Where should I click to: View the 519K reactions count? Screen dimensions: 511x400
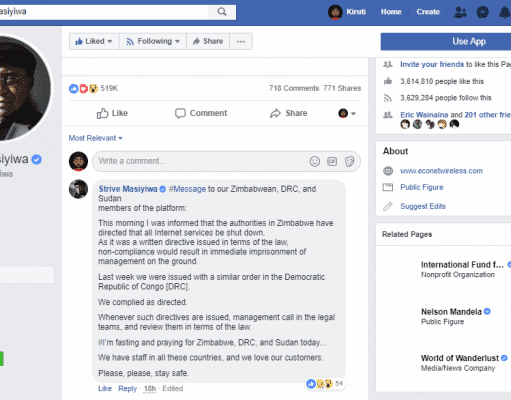pyautogui.click(x=109, y=88)
